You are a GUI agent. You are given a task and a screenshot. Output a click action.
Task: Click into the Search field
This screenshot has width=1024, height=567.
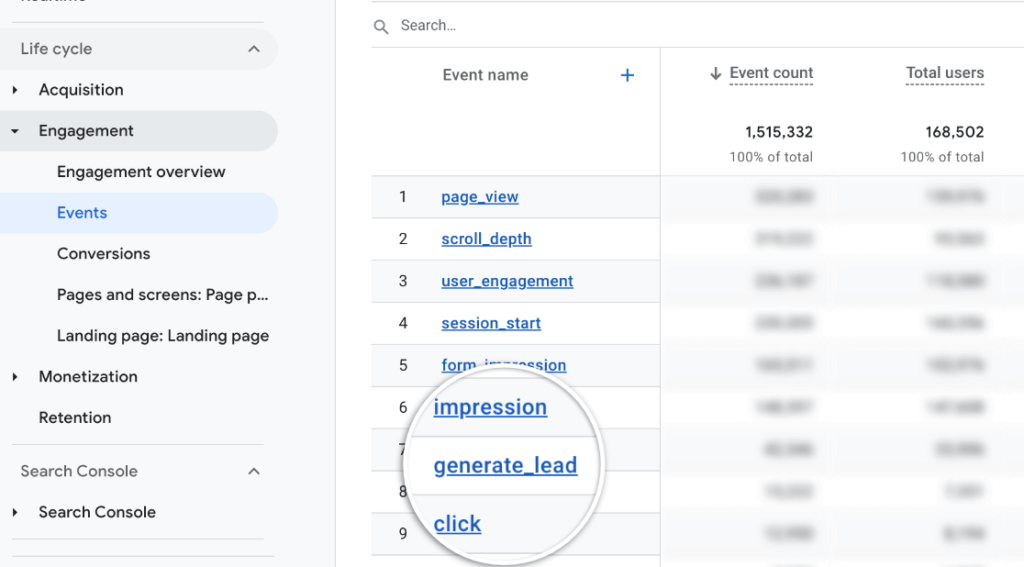(x=600, y=26)
